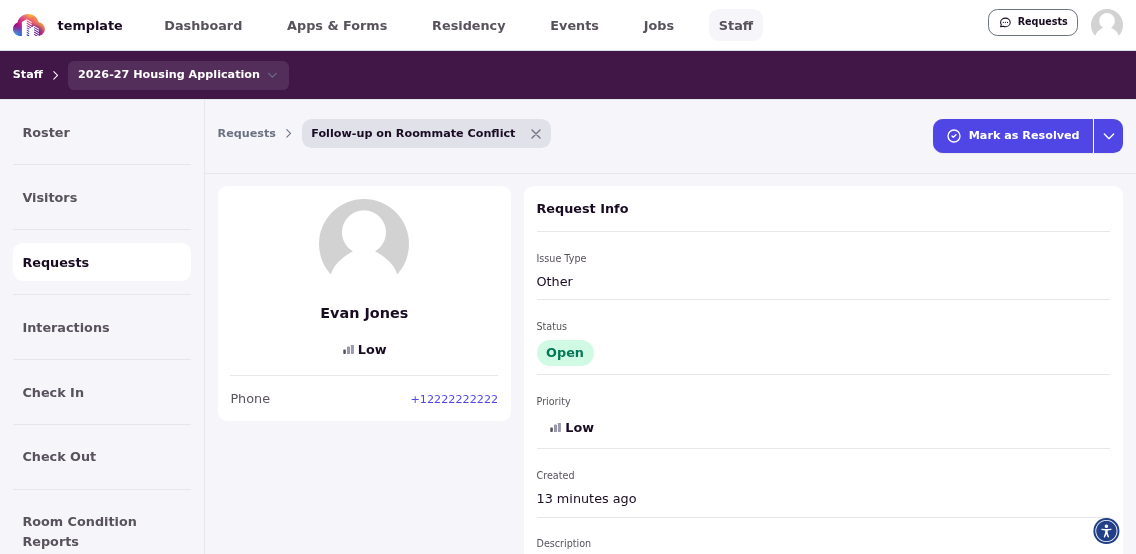Viewport: 1136px width, 554px height.
Task: Click the Low priority under Evan Jones
Action: coord(364,350)
